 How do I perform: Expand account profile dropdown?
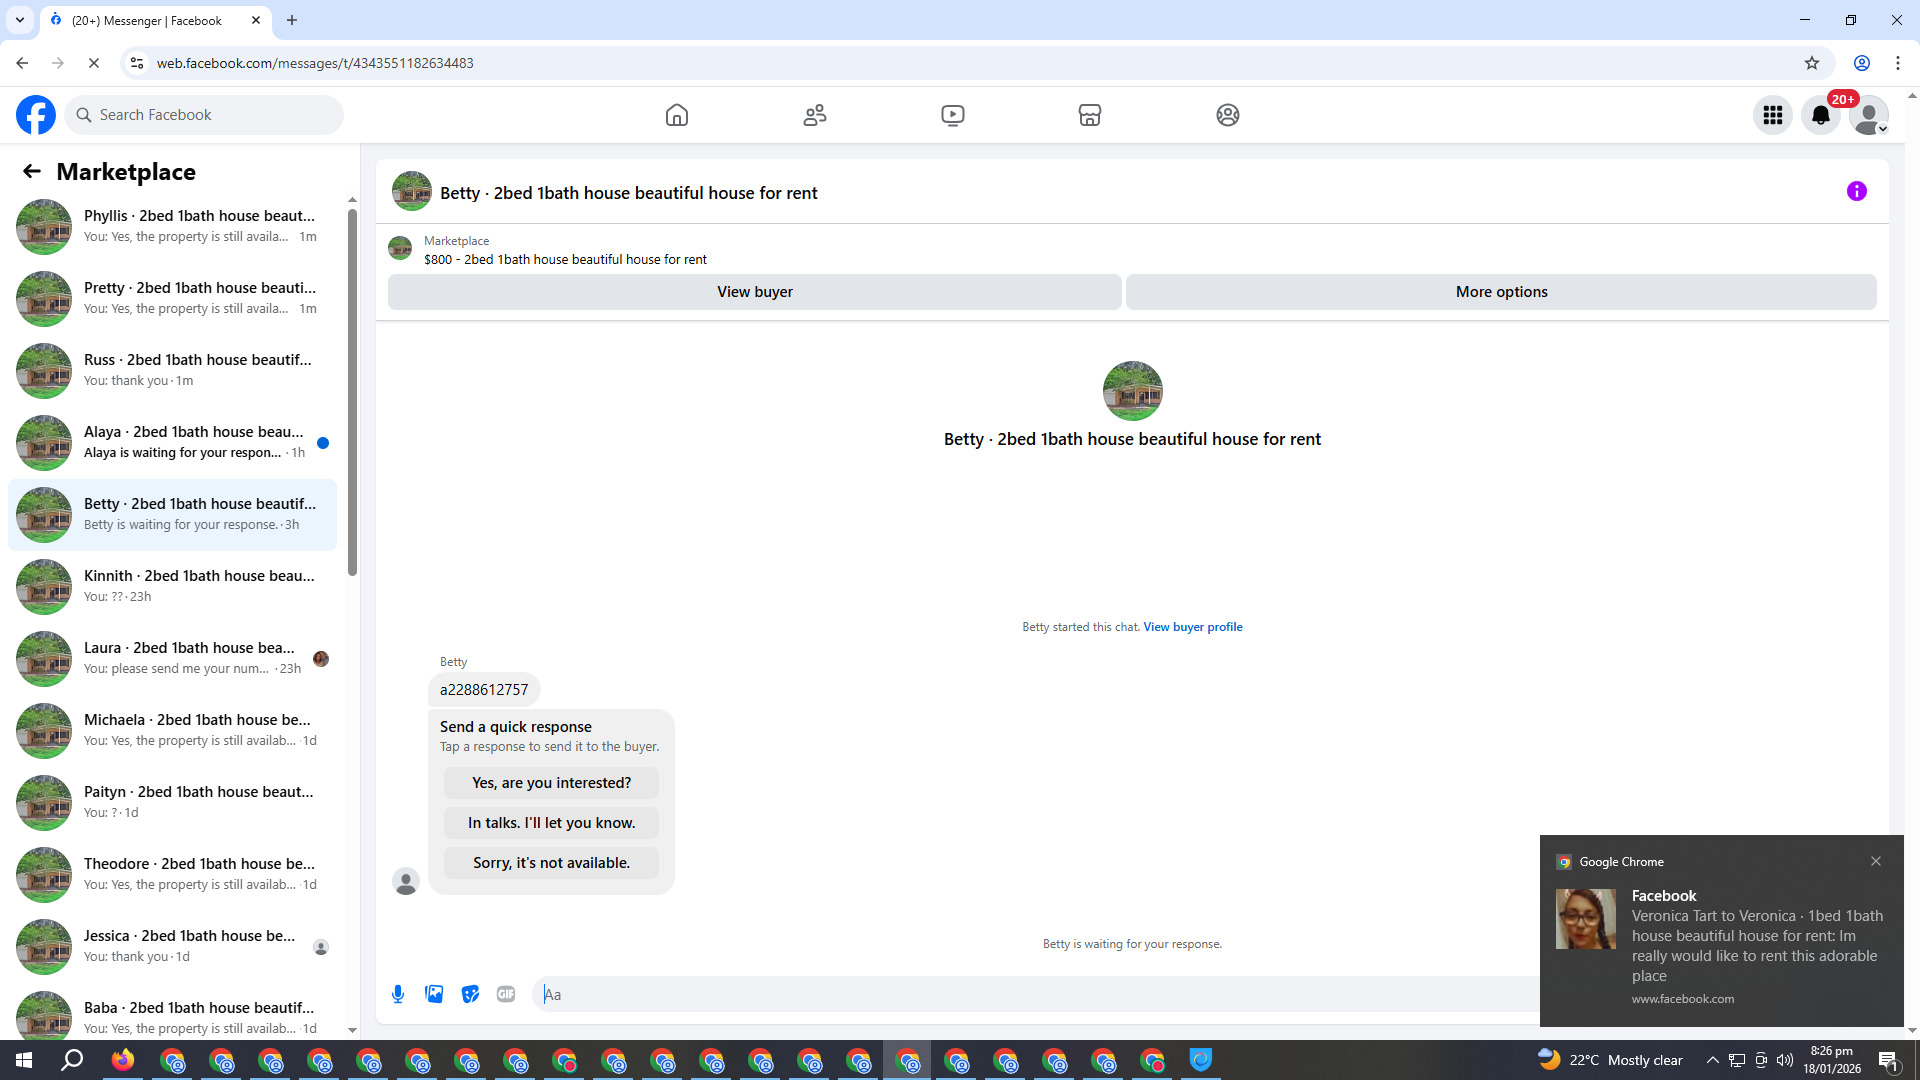pyautogui.click(x=1868, y=115)
